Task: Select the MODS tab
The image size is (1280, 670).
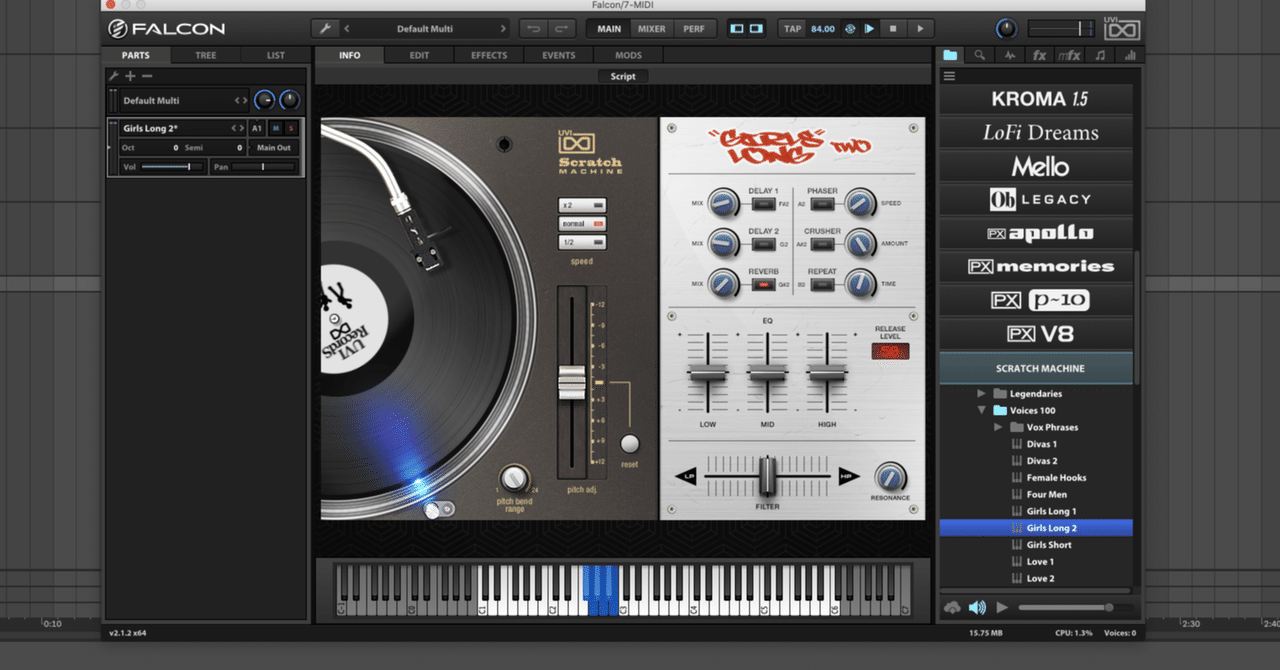Action: [x=629, y=55]
